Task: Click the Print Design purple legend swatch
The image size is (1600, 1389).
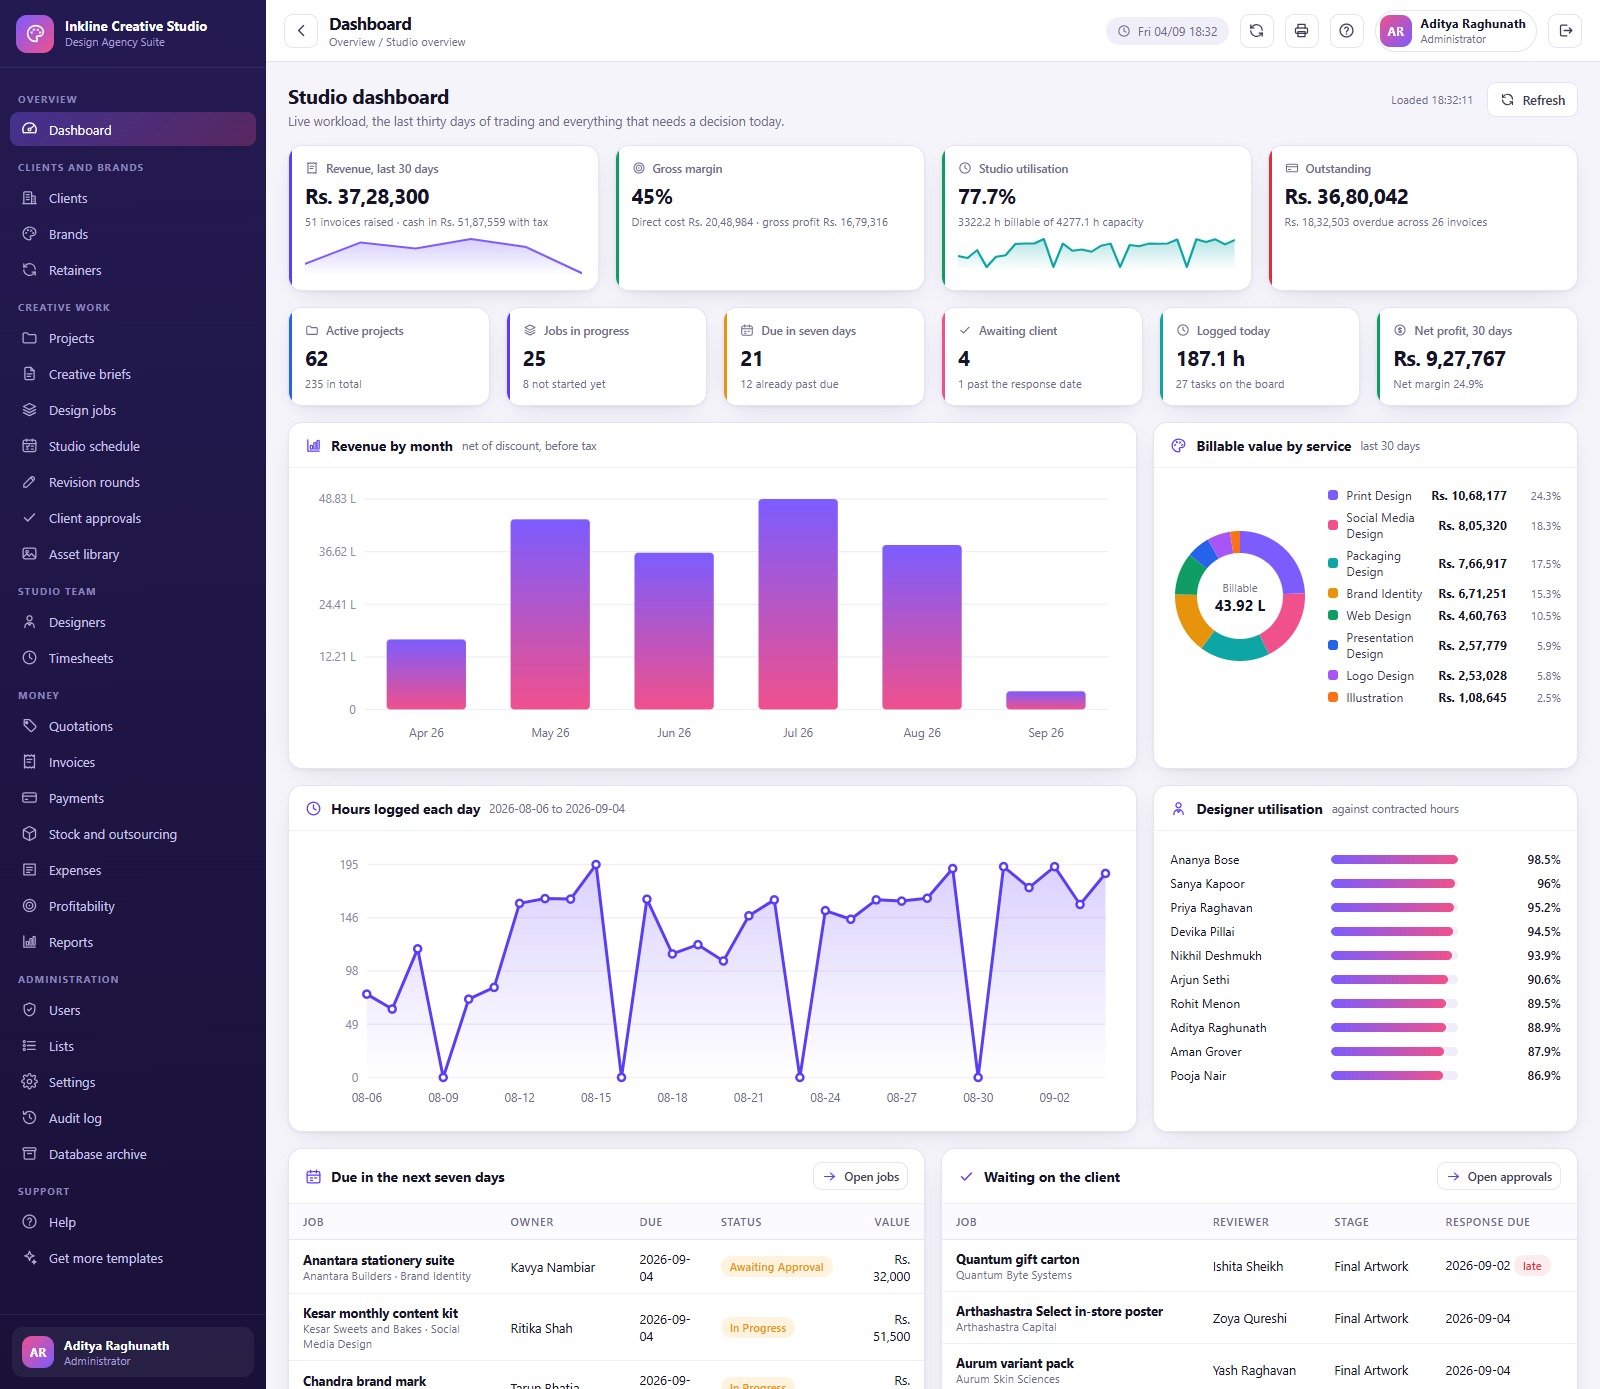Action: point(1333,495)
